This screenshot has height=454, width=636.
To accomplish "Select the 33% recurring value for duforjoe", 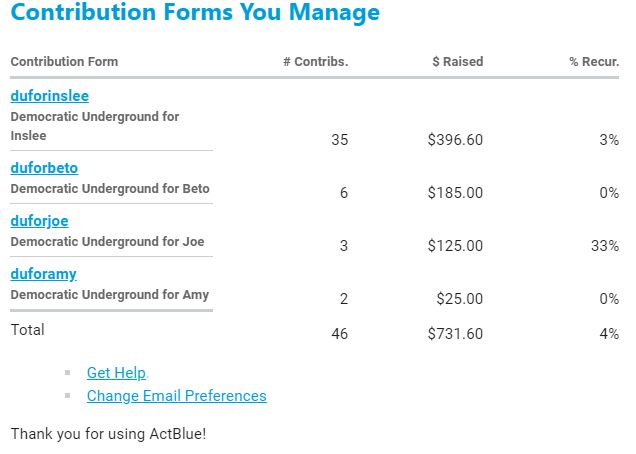I will click(x=605, y=245).
